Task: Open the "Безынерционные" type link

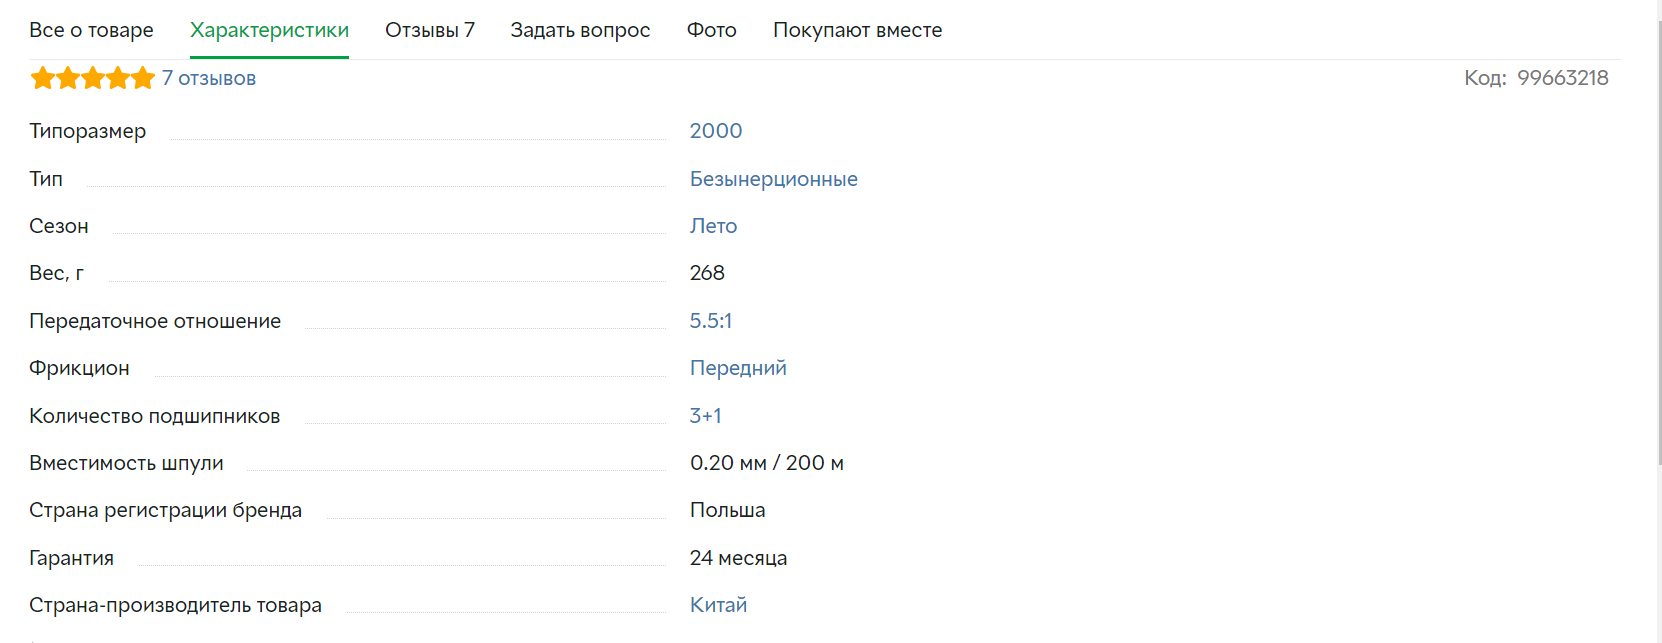Action: coord(774,179)
